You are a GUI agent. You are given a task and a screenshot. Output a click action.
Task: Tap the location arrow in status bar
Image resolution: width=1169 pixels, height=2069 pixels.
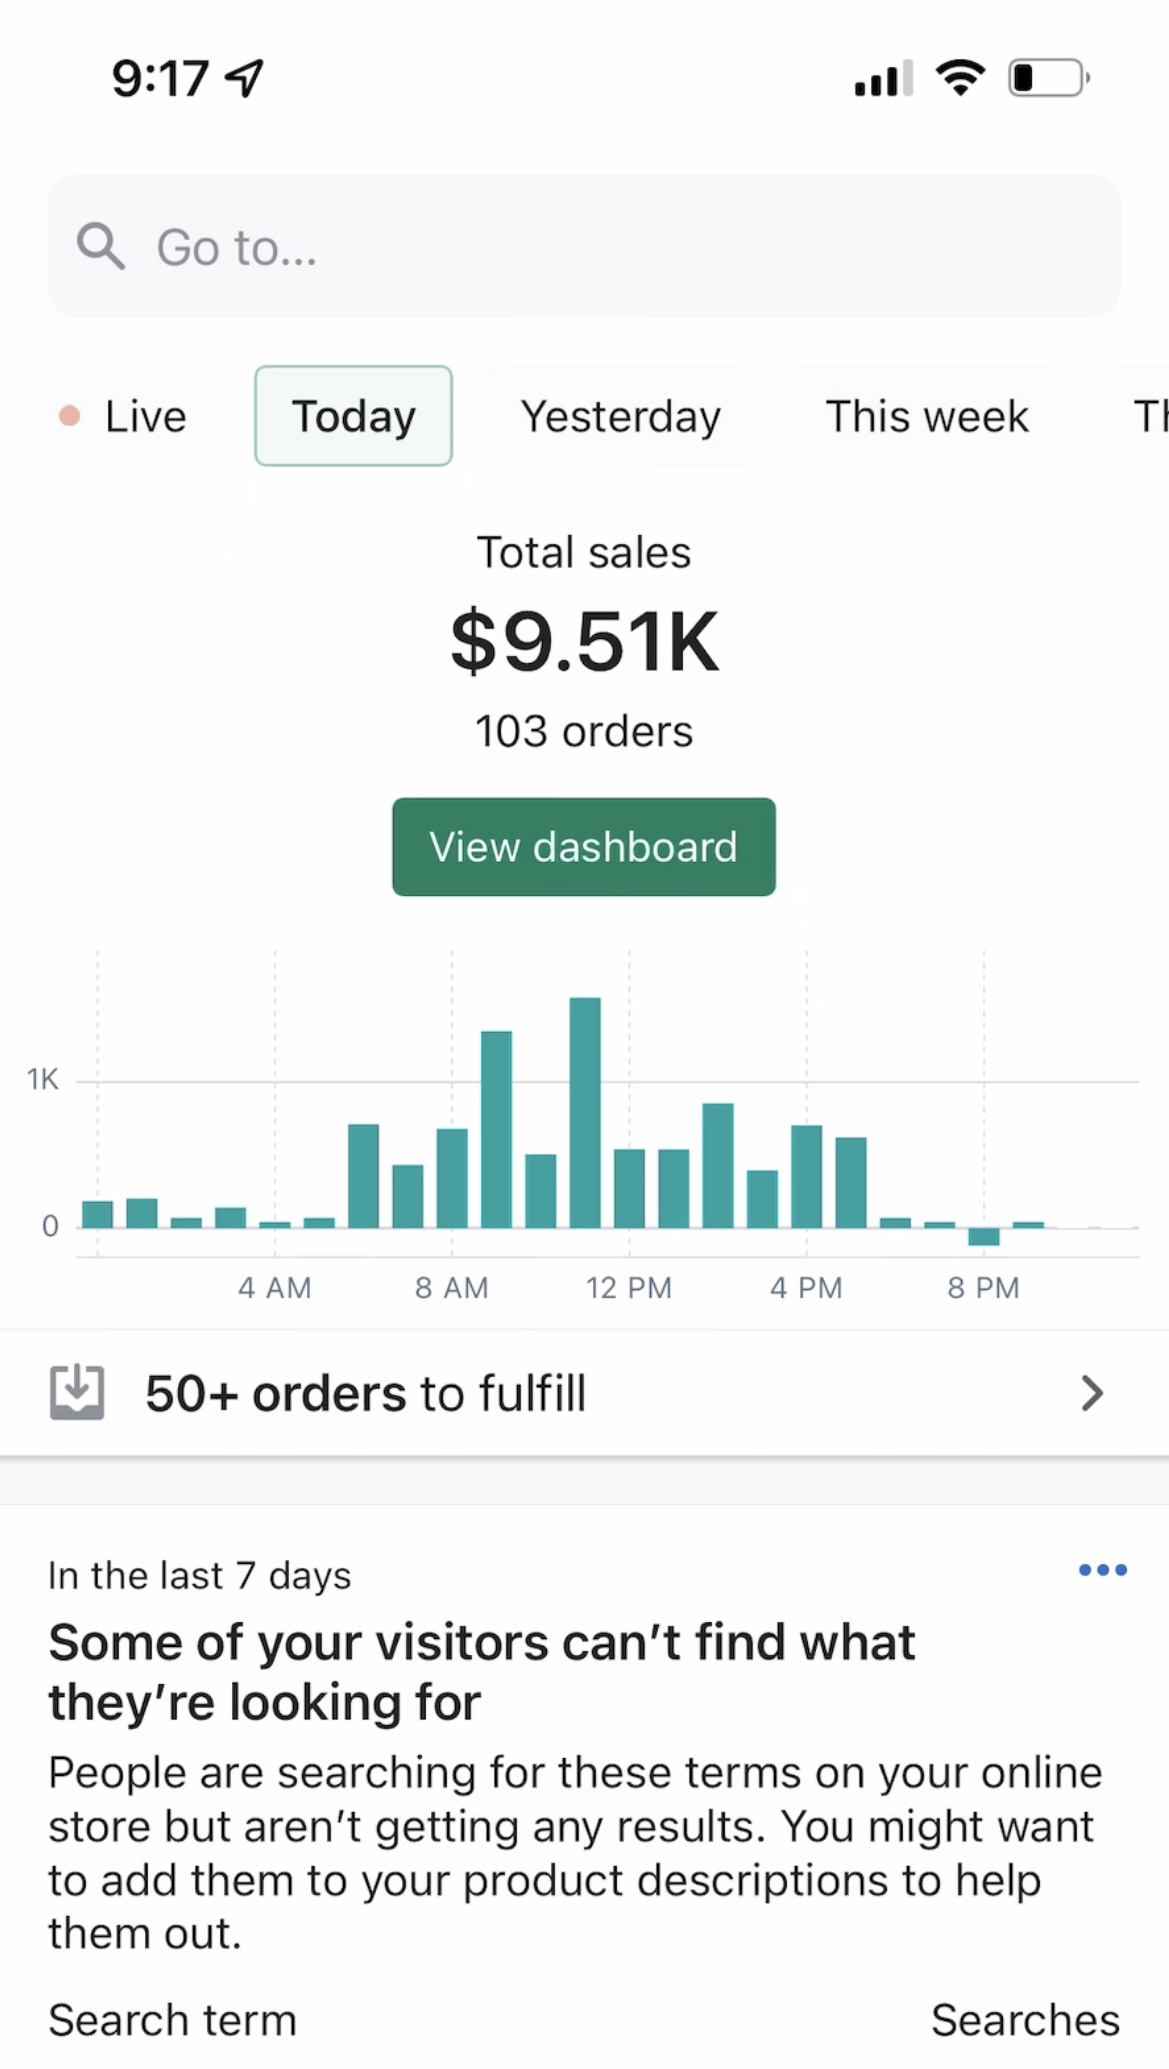245,78
